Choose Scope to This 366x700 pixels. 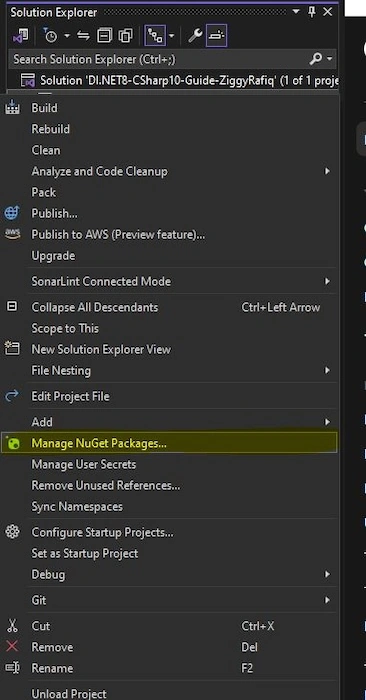pyautogui.click(x=65, y=329)
